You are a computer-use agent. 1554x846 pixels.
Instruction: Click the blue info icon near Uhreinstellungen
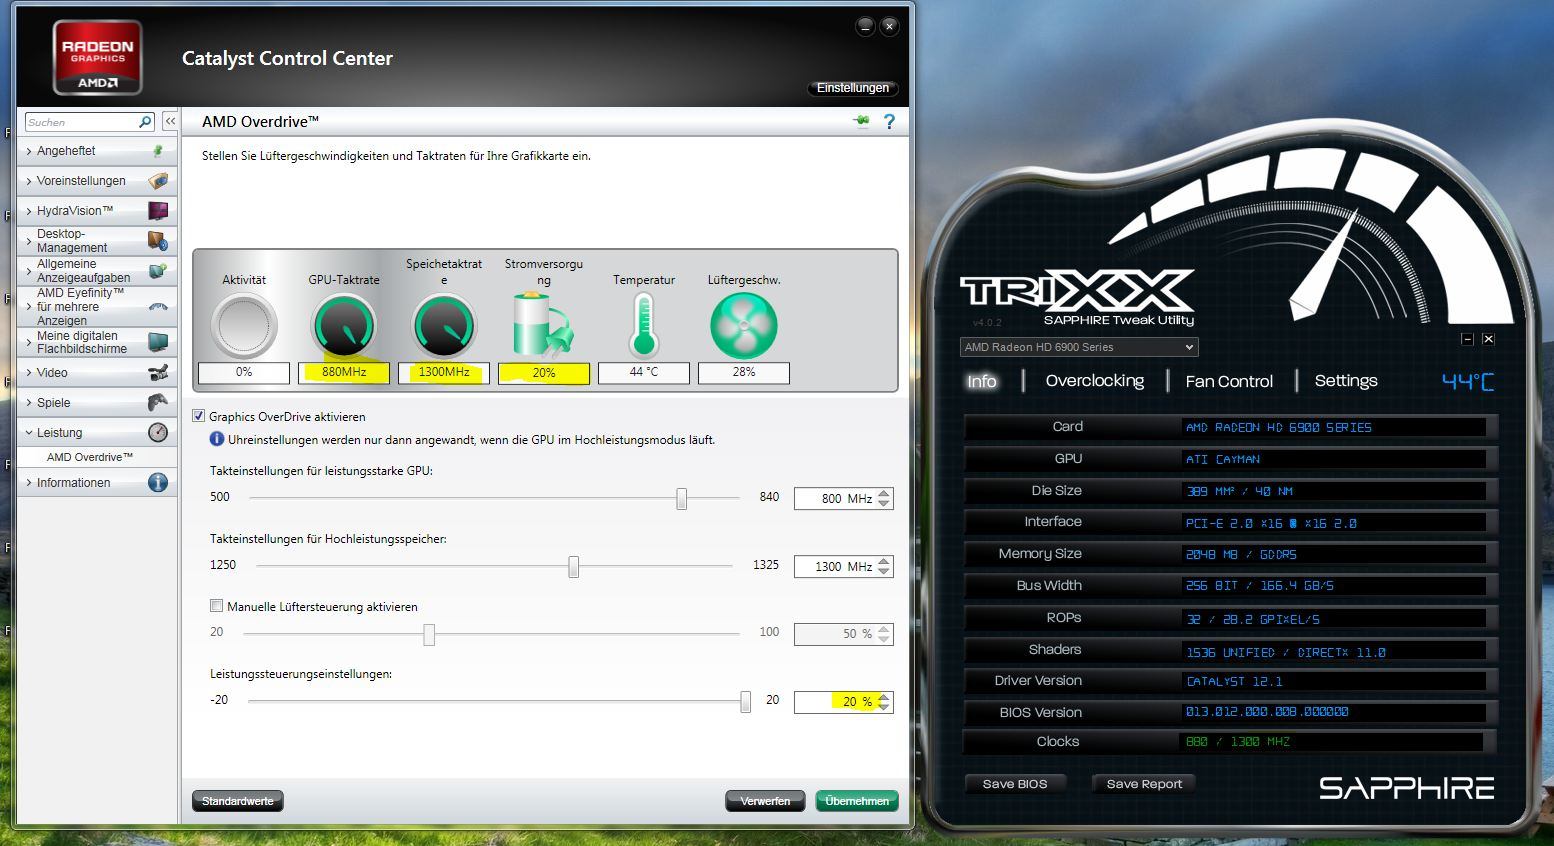coord(217,439)
